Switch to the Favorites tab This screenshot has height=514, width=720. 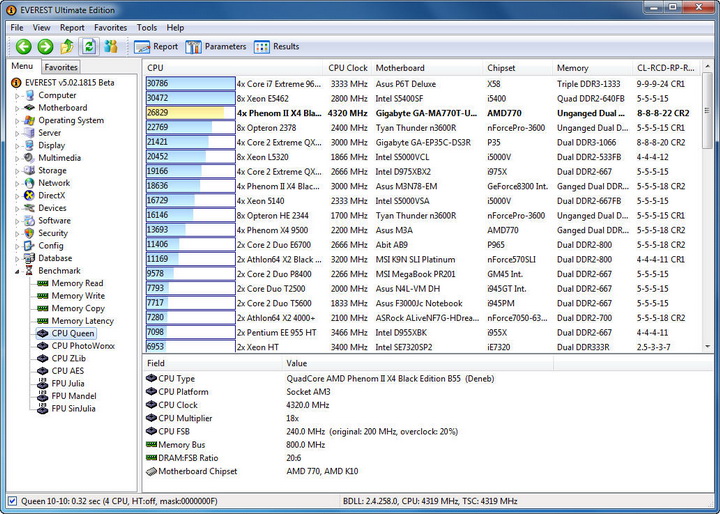pyautogui.click(x=61, y=67)
